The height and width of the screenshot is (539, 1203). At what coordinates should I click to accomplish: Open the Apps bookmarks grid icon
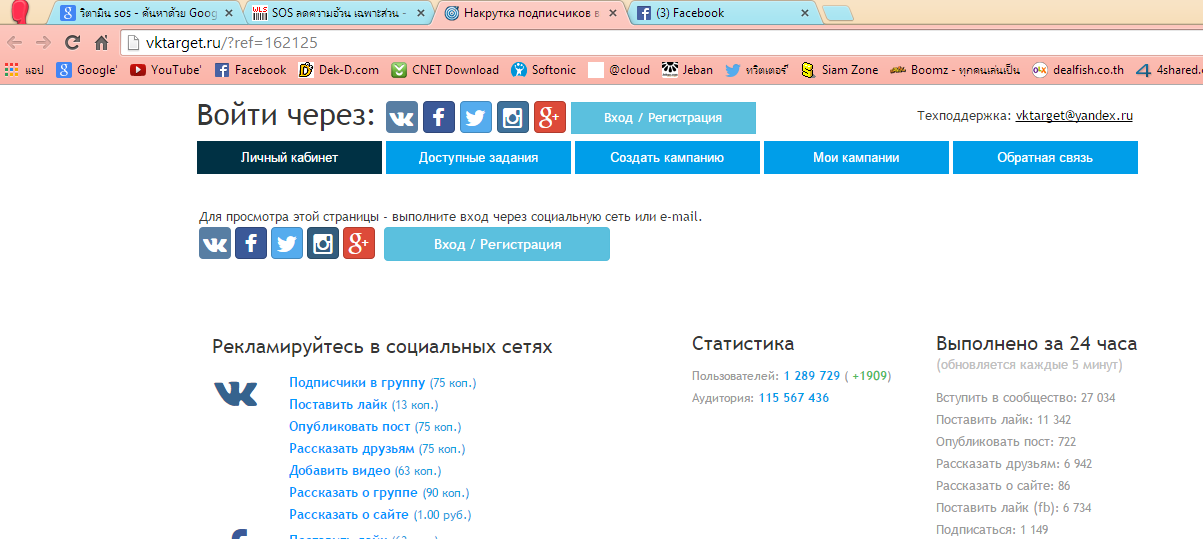point(25,70)
